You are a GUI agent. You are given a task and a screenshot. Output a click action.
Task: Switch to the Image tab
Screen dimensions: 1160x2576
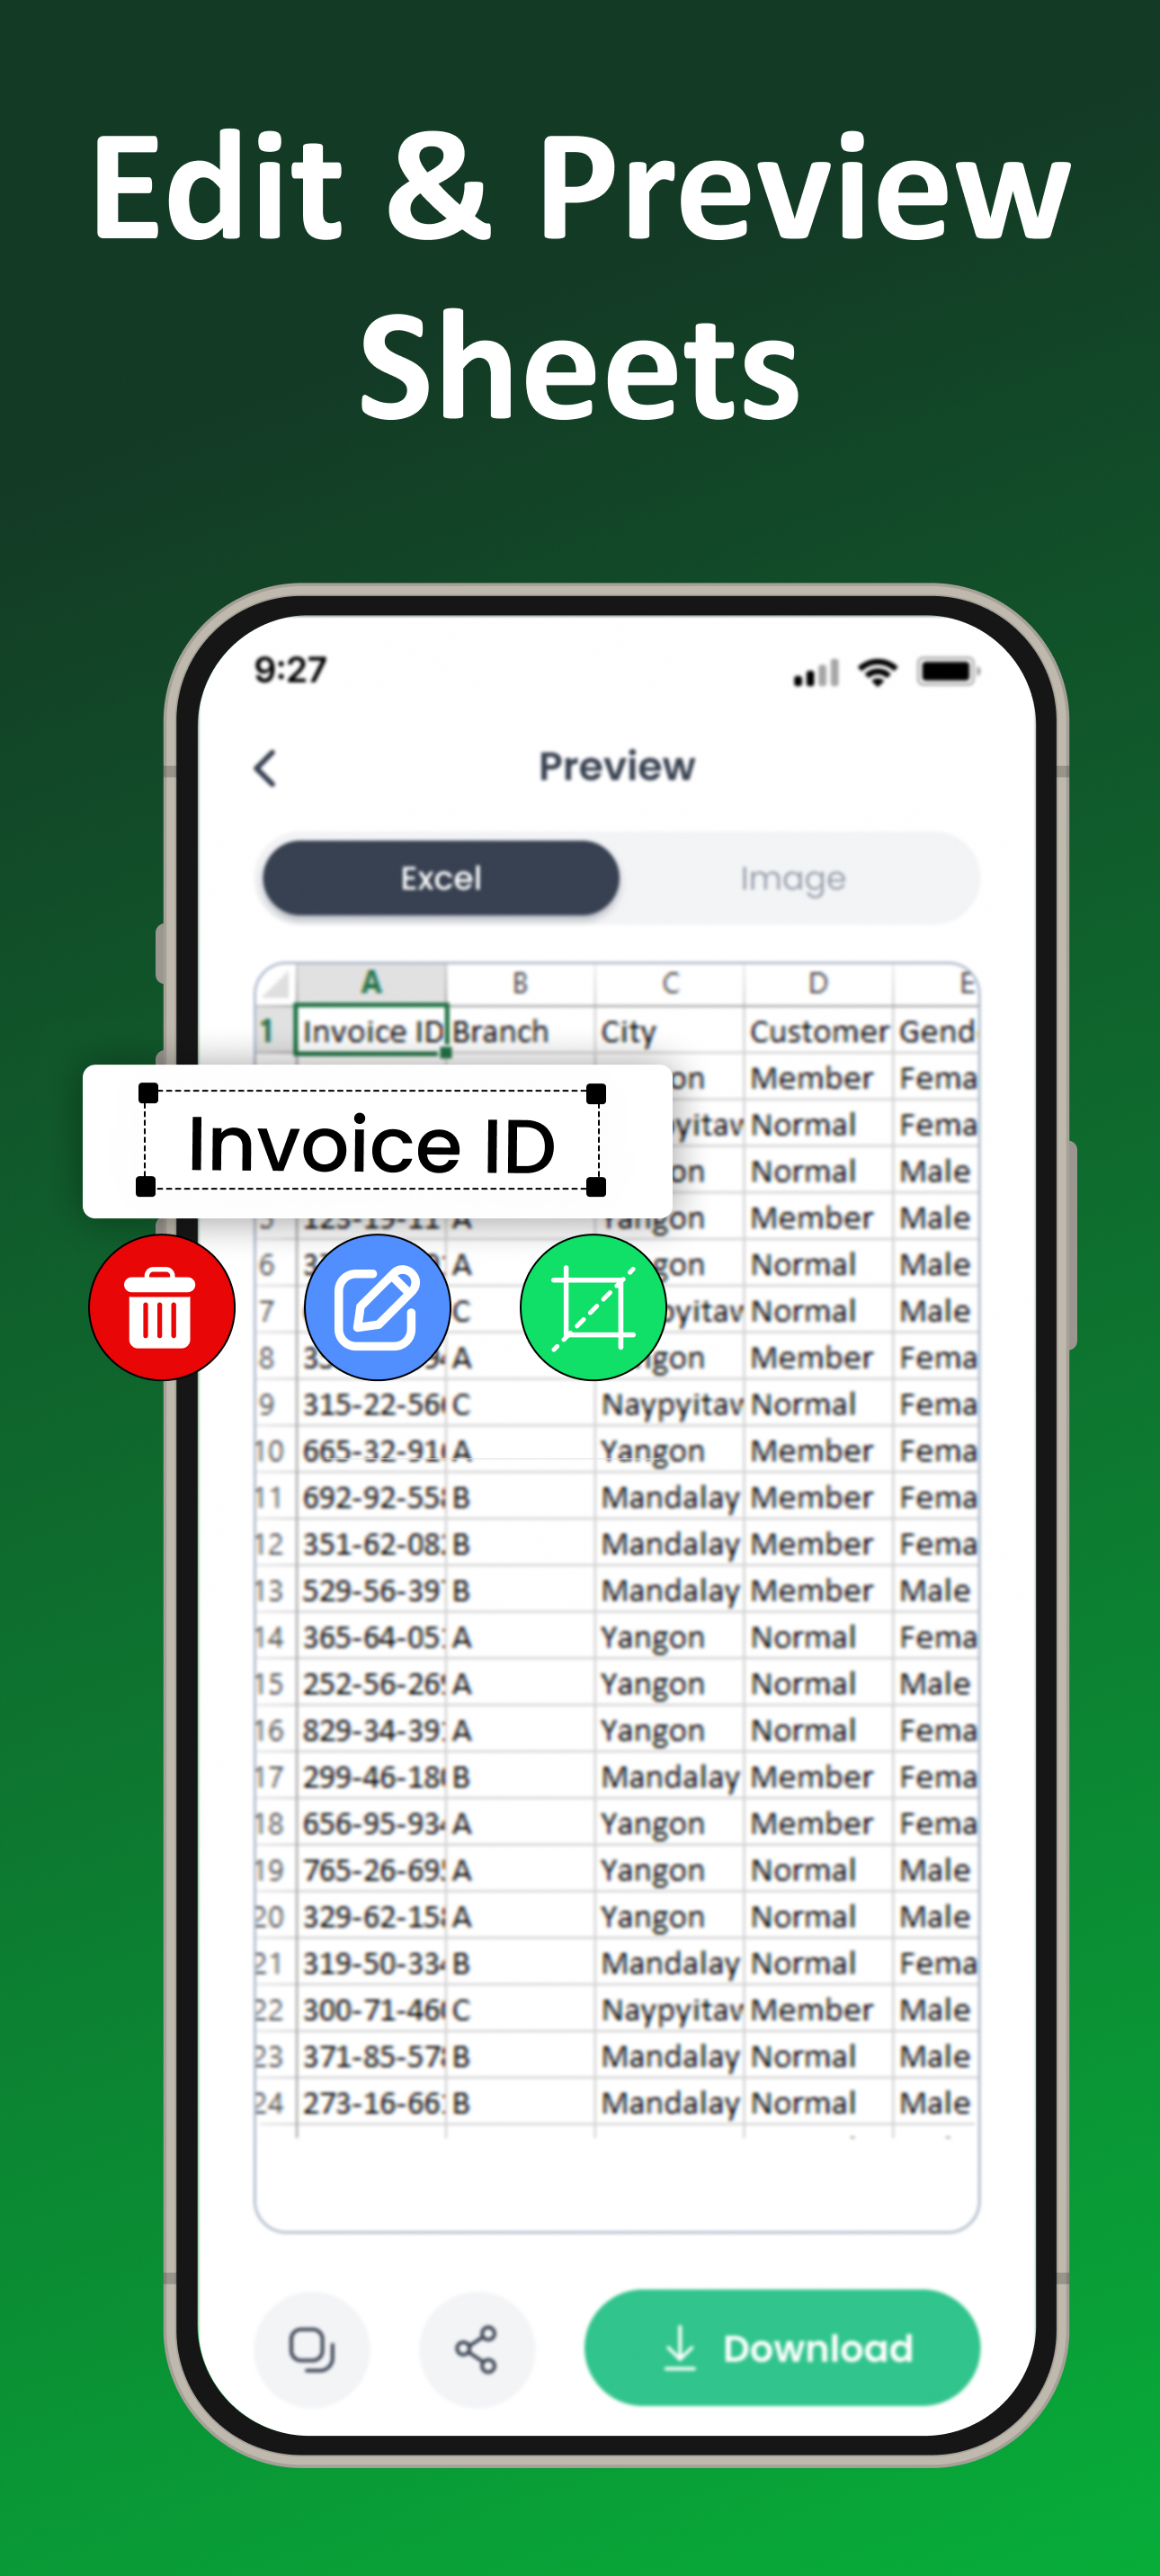point(793,878)
